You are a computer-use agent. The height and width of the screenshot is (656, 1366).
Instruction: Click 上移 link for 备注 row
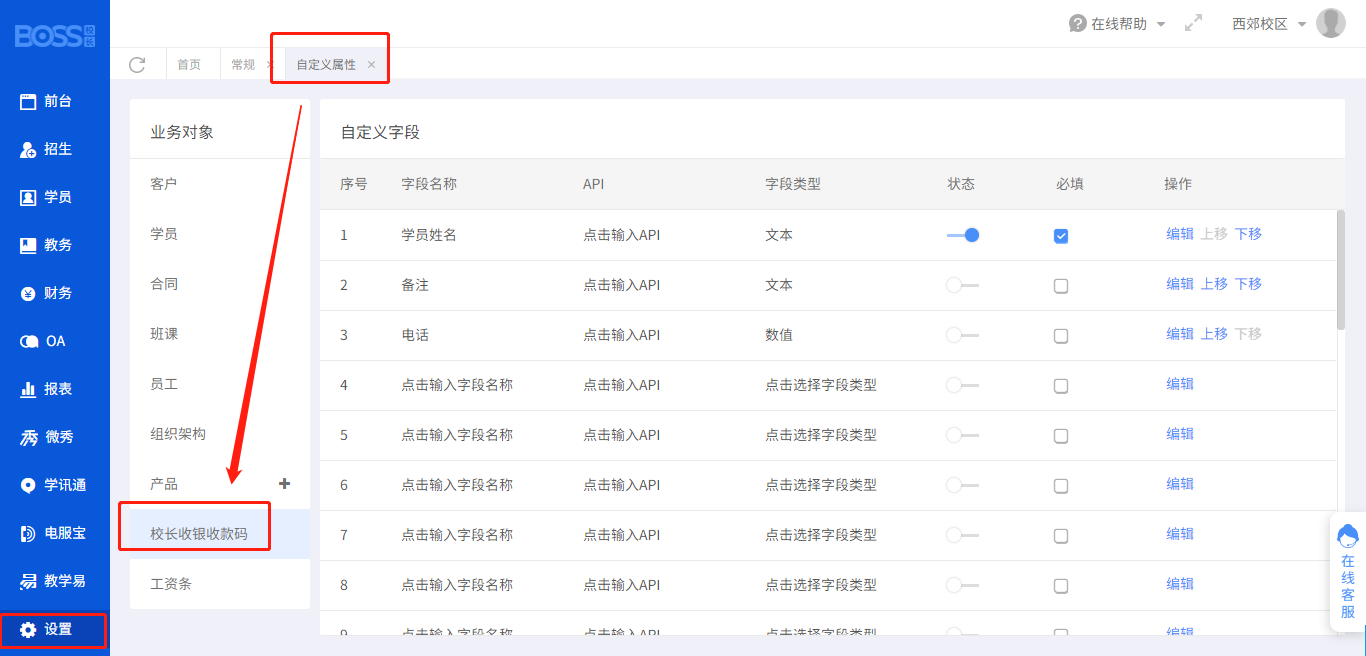coord(1214,284)
